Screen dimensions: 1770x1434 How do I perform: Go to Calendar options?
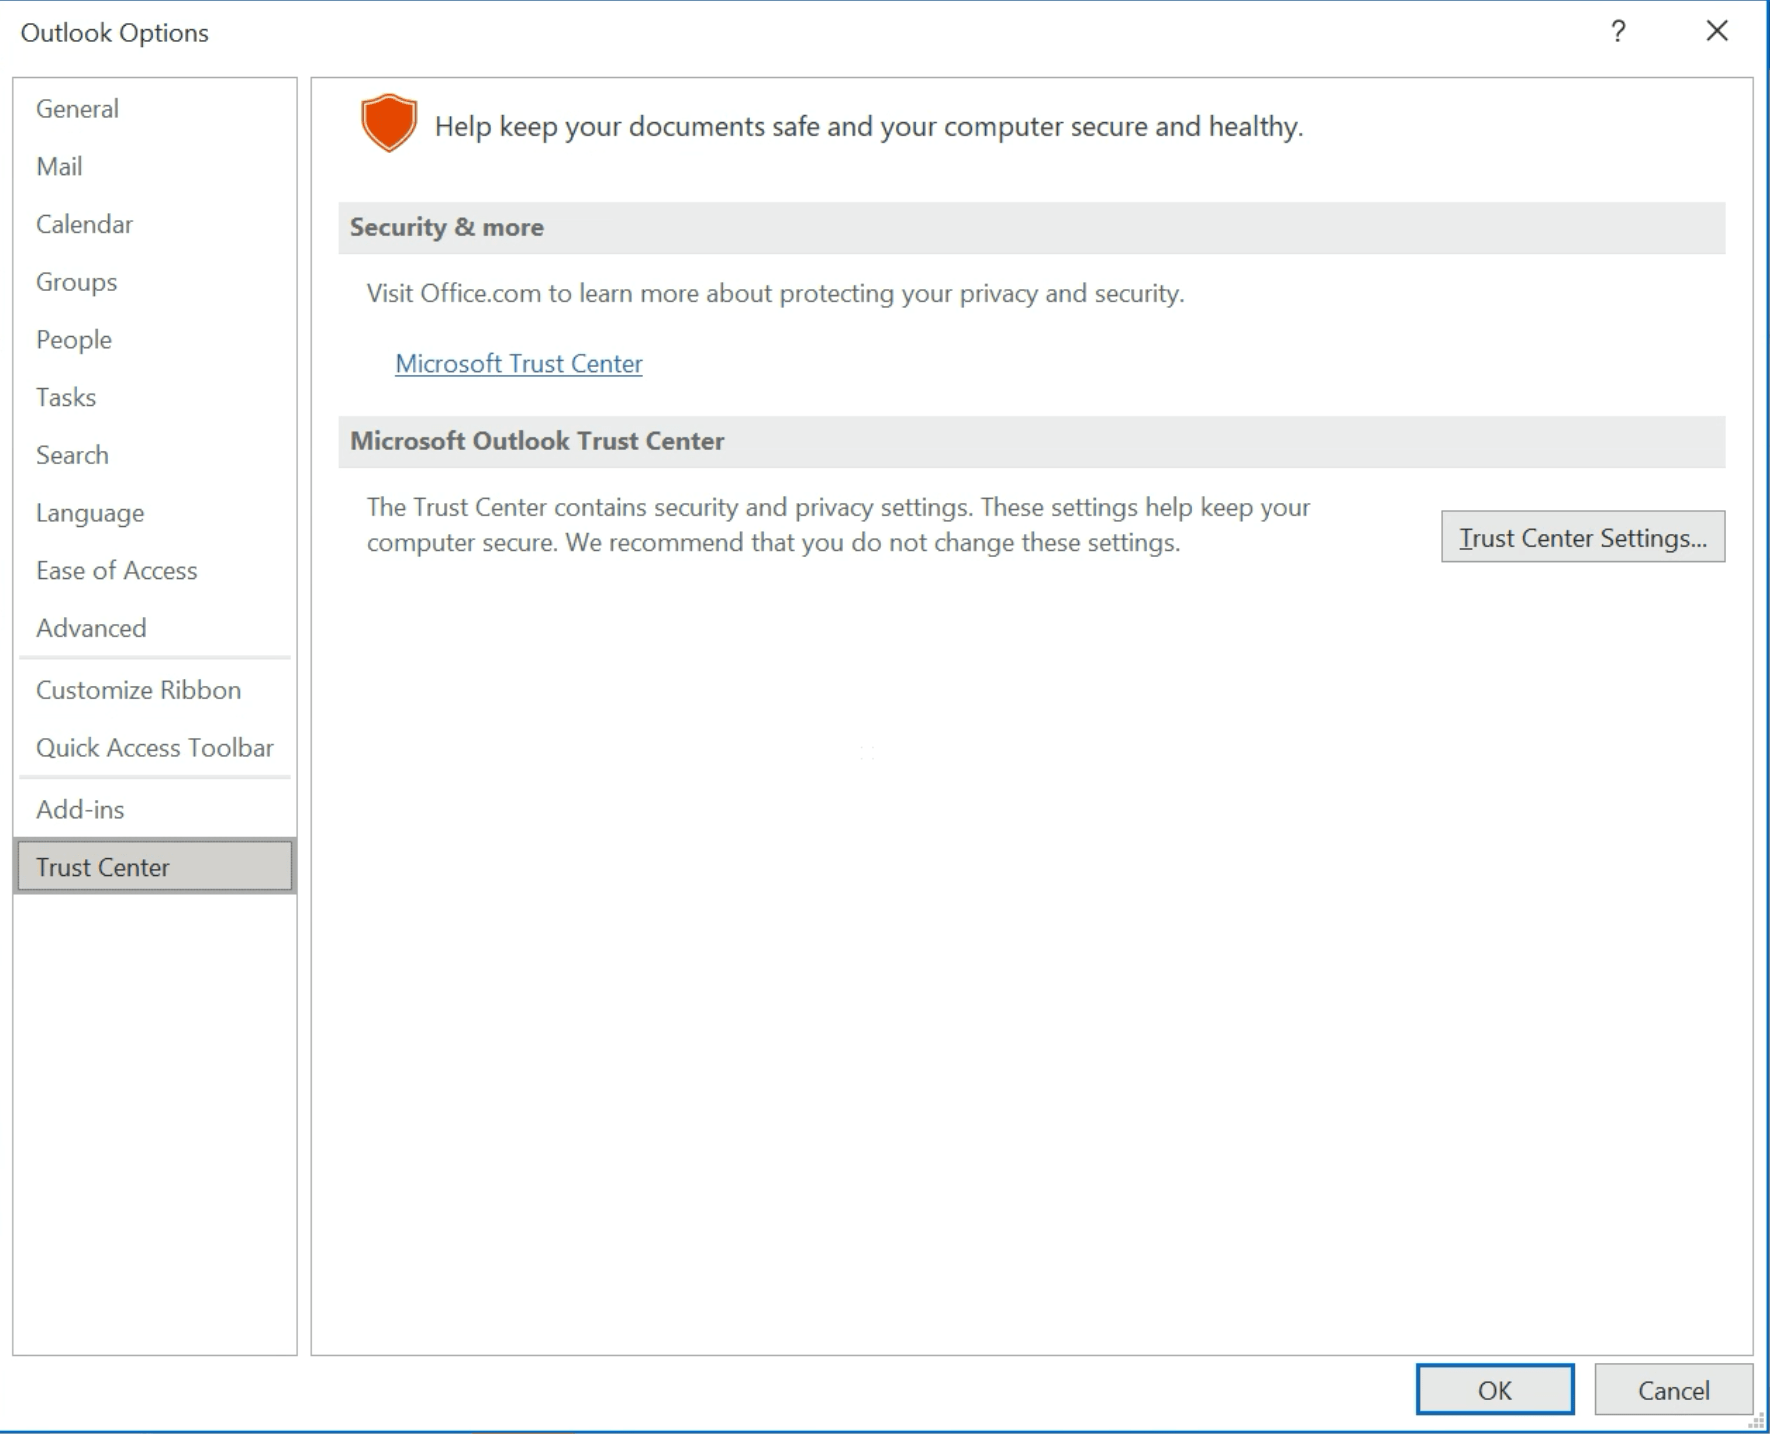point(155,224)
